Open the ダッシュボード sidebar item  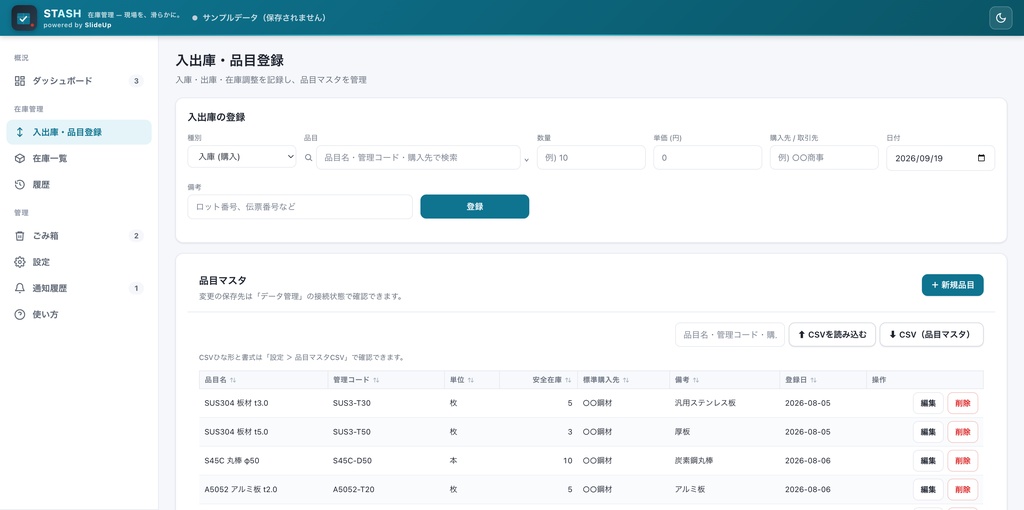[78, 81]
